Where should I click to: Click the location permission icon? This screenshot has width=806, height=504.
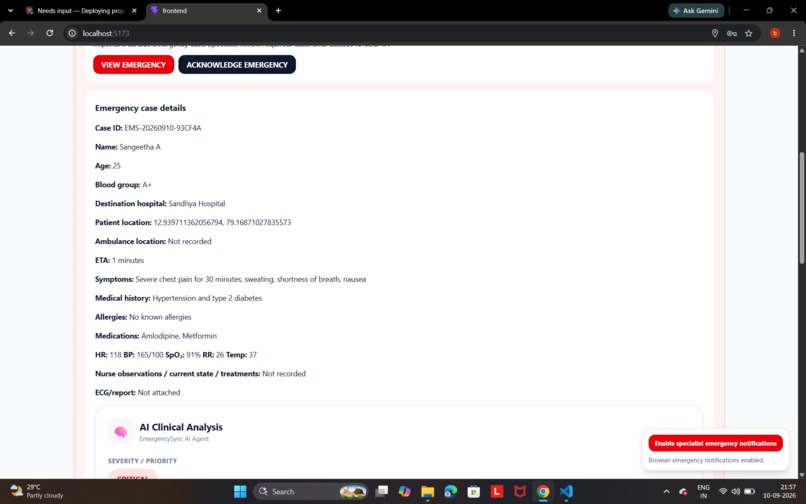715,33
